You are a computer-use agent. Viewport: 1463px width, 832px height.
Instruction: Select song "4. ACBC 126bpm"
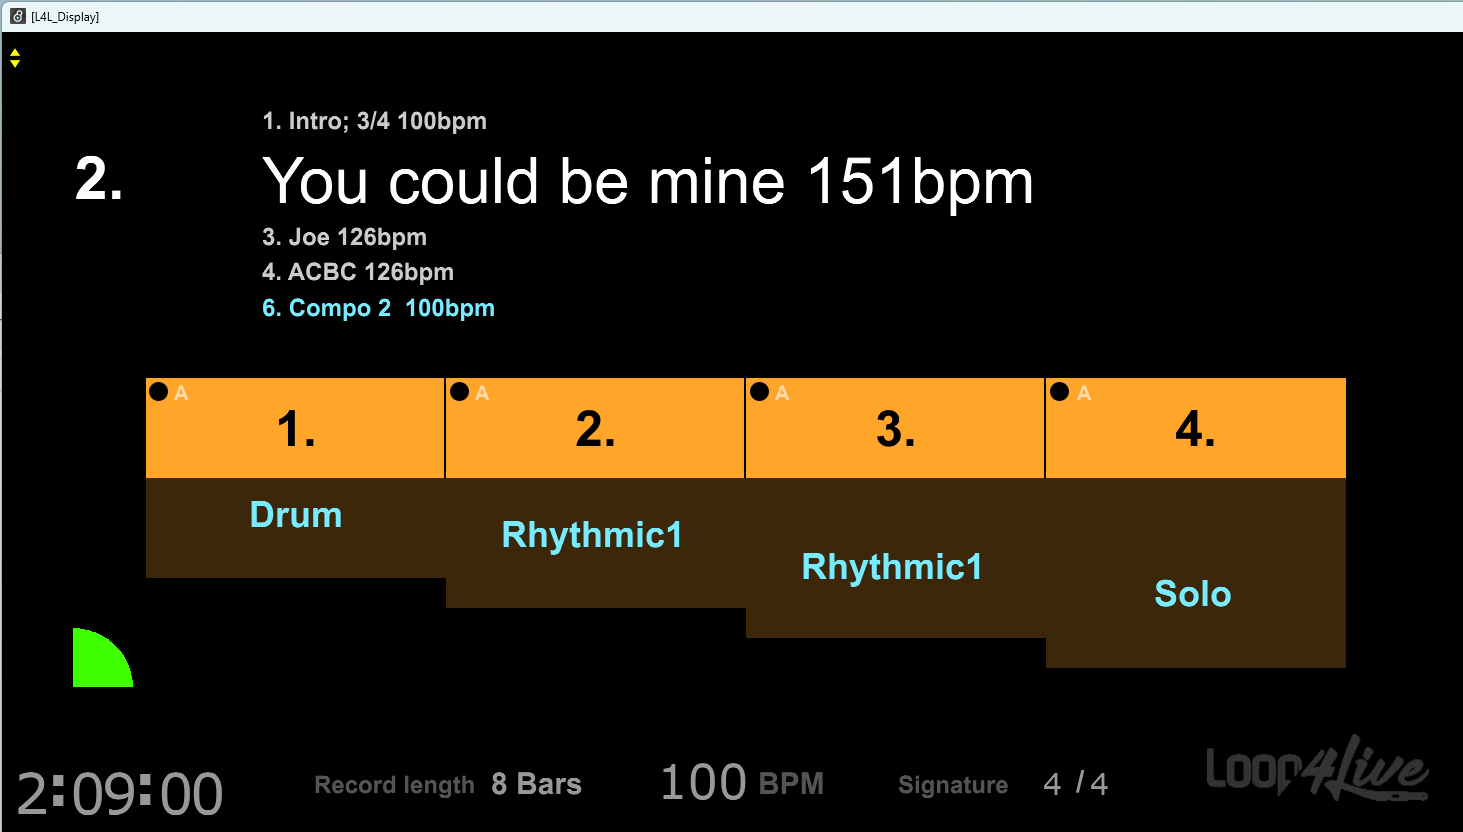(x=358, y=272)
